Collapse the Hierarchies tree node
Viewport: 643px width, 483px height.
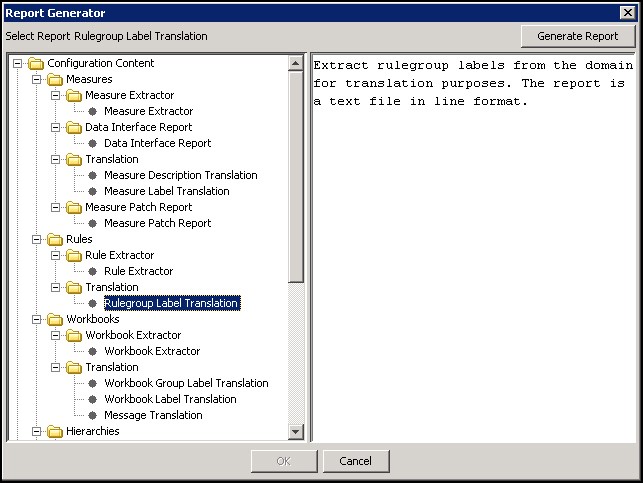(36, 431)
